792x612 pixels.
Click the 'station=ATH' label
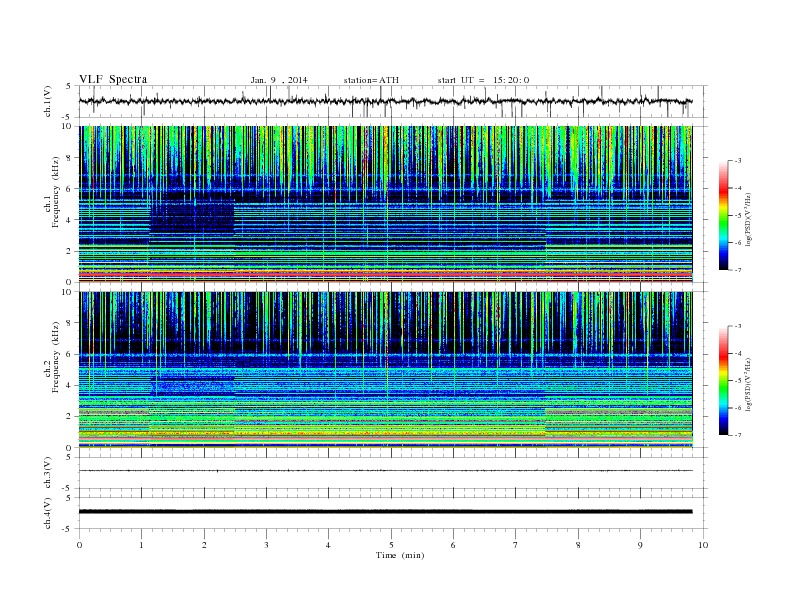click(371, 80)
